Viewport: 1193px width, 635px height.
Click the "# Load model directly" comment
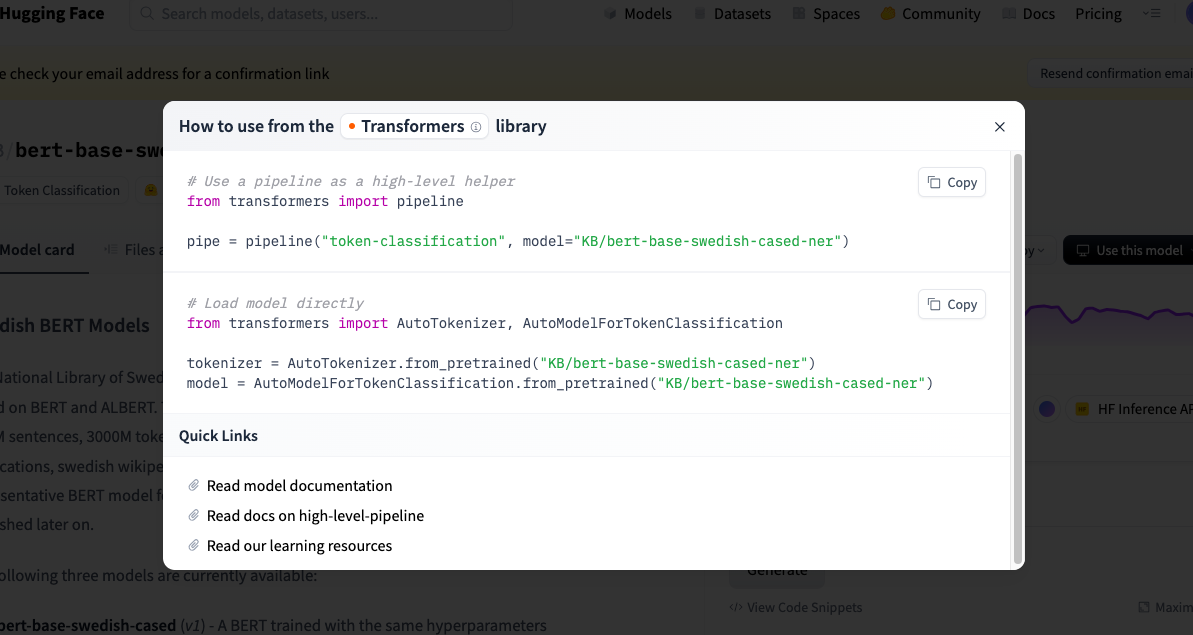(275, 303)
